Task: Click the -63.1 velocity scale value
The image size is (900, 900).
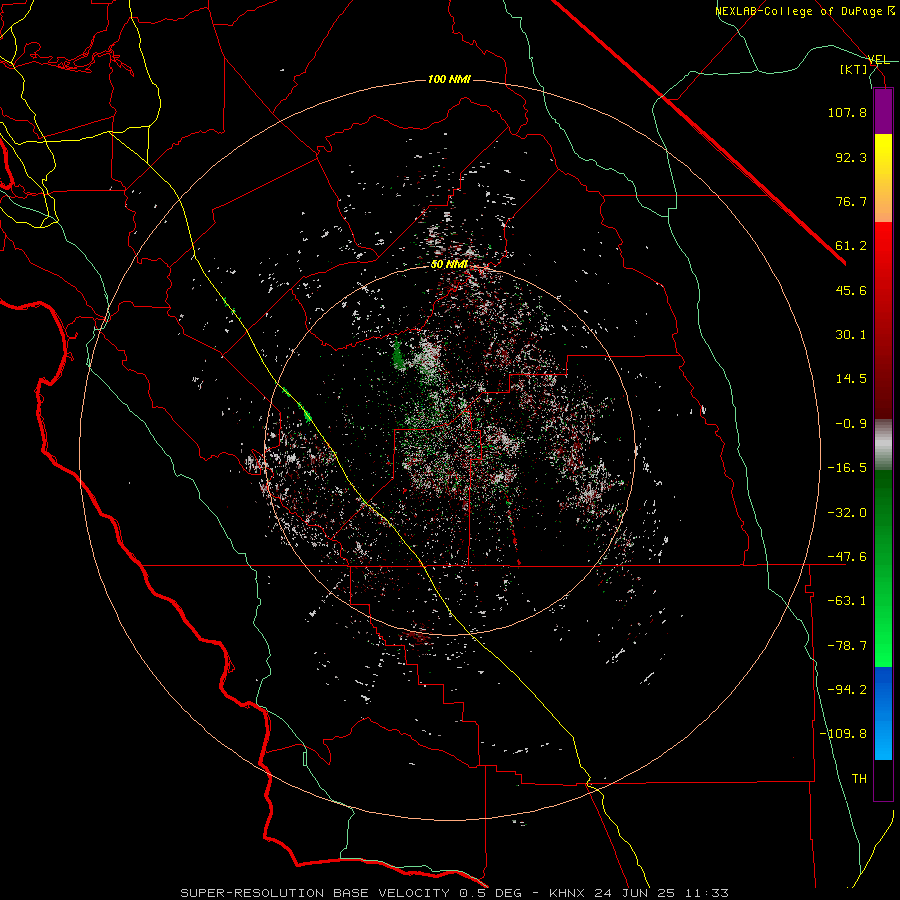Action: click(x=847, y=601)
